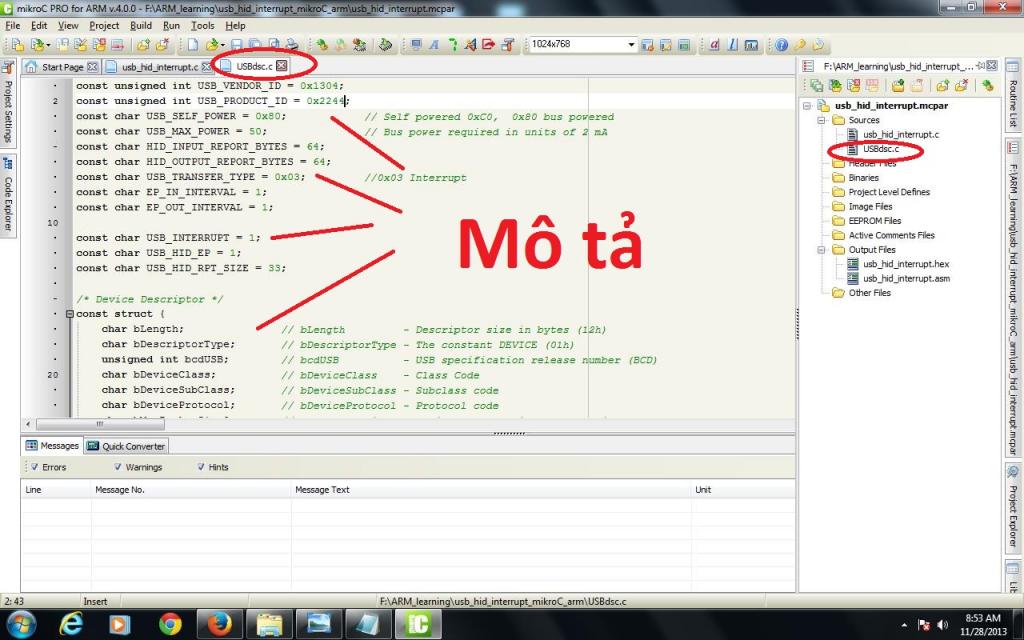Viewport: 1024px width, 640px height.
Task: Click the Open File folder icon
Action: pos(211,44)
